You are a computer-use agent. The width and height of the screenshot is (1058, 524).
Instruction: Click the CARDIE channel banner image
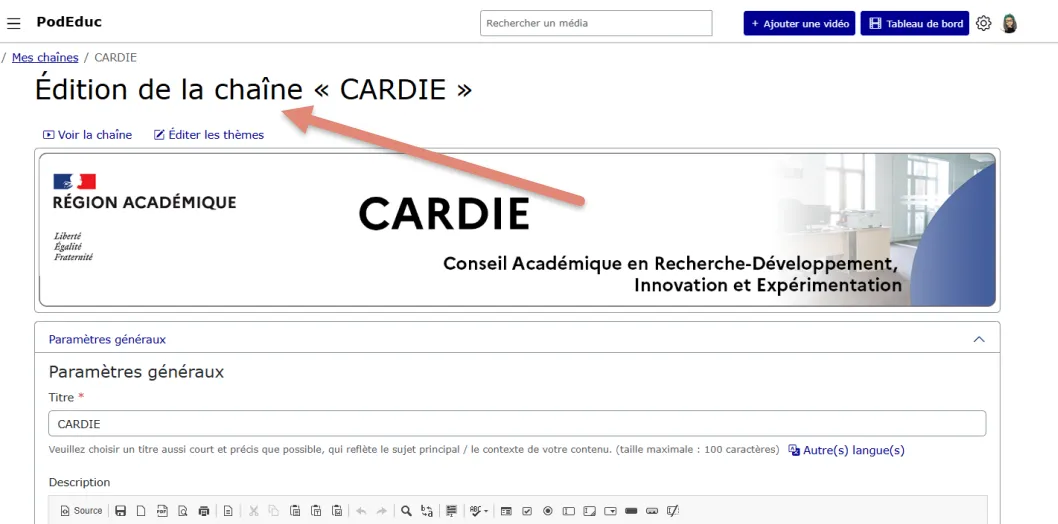[x=517, y=230]
